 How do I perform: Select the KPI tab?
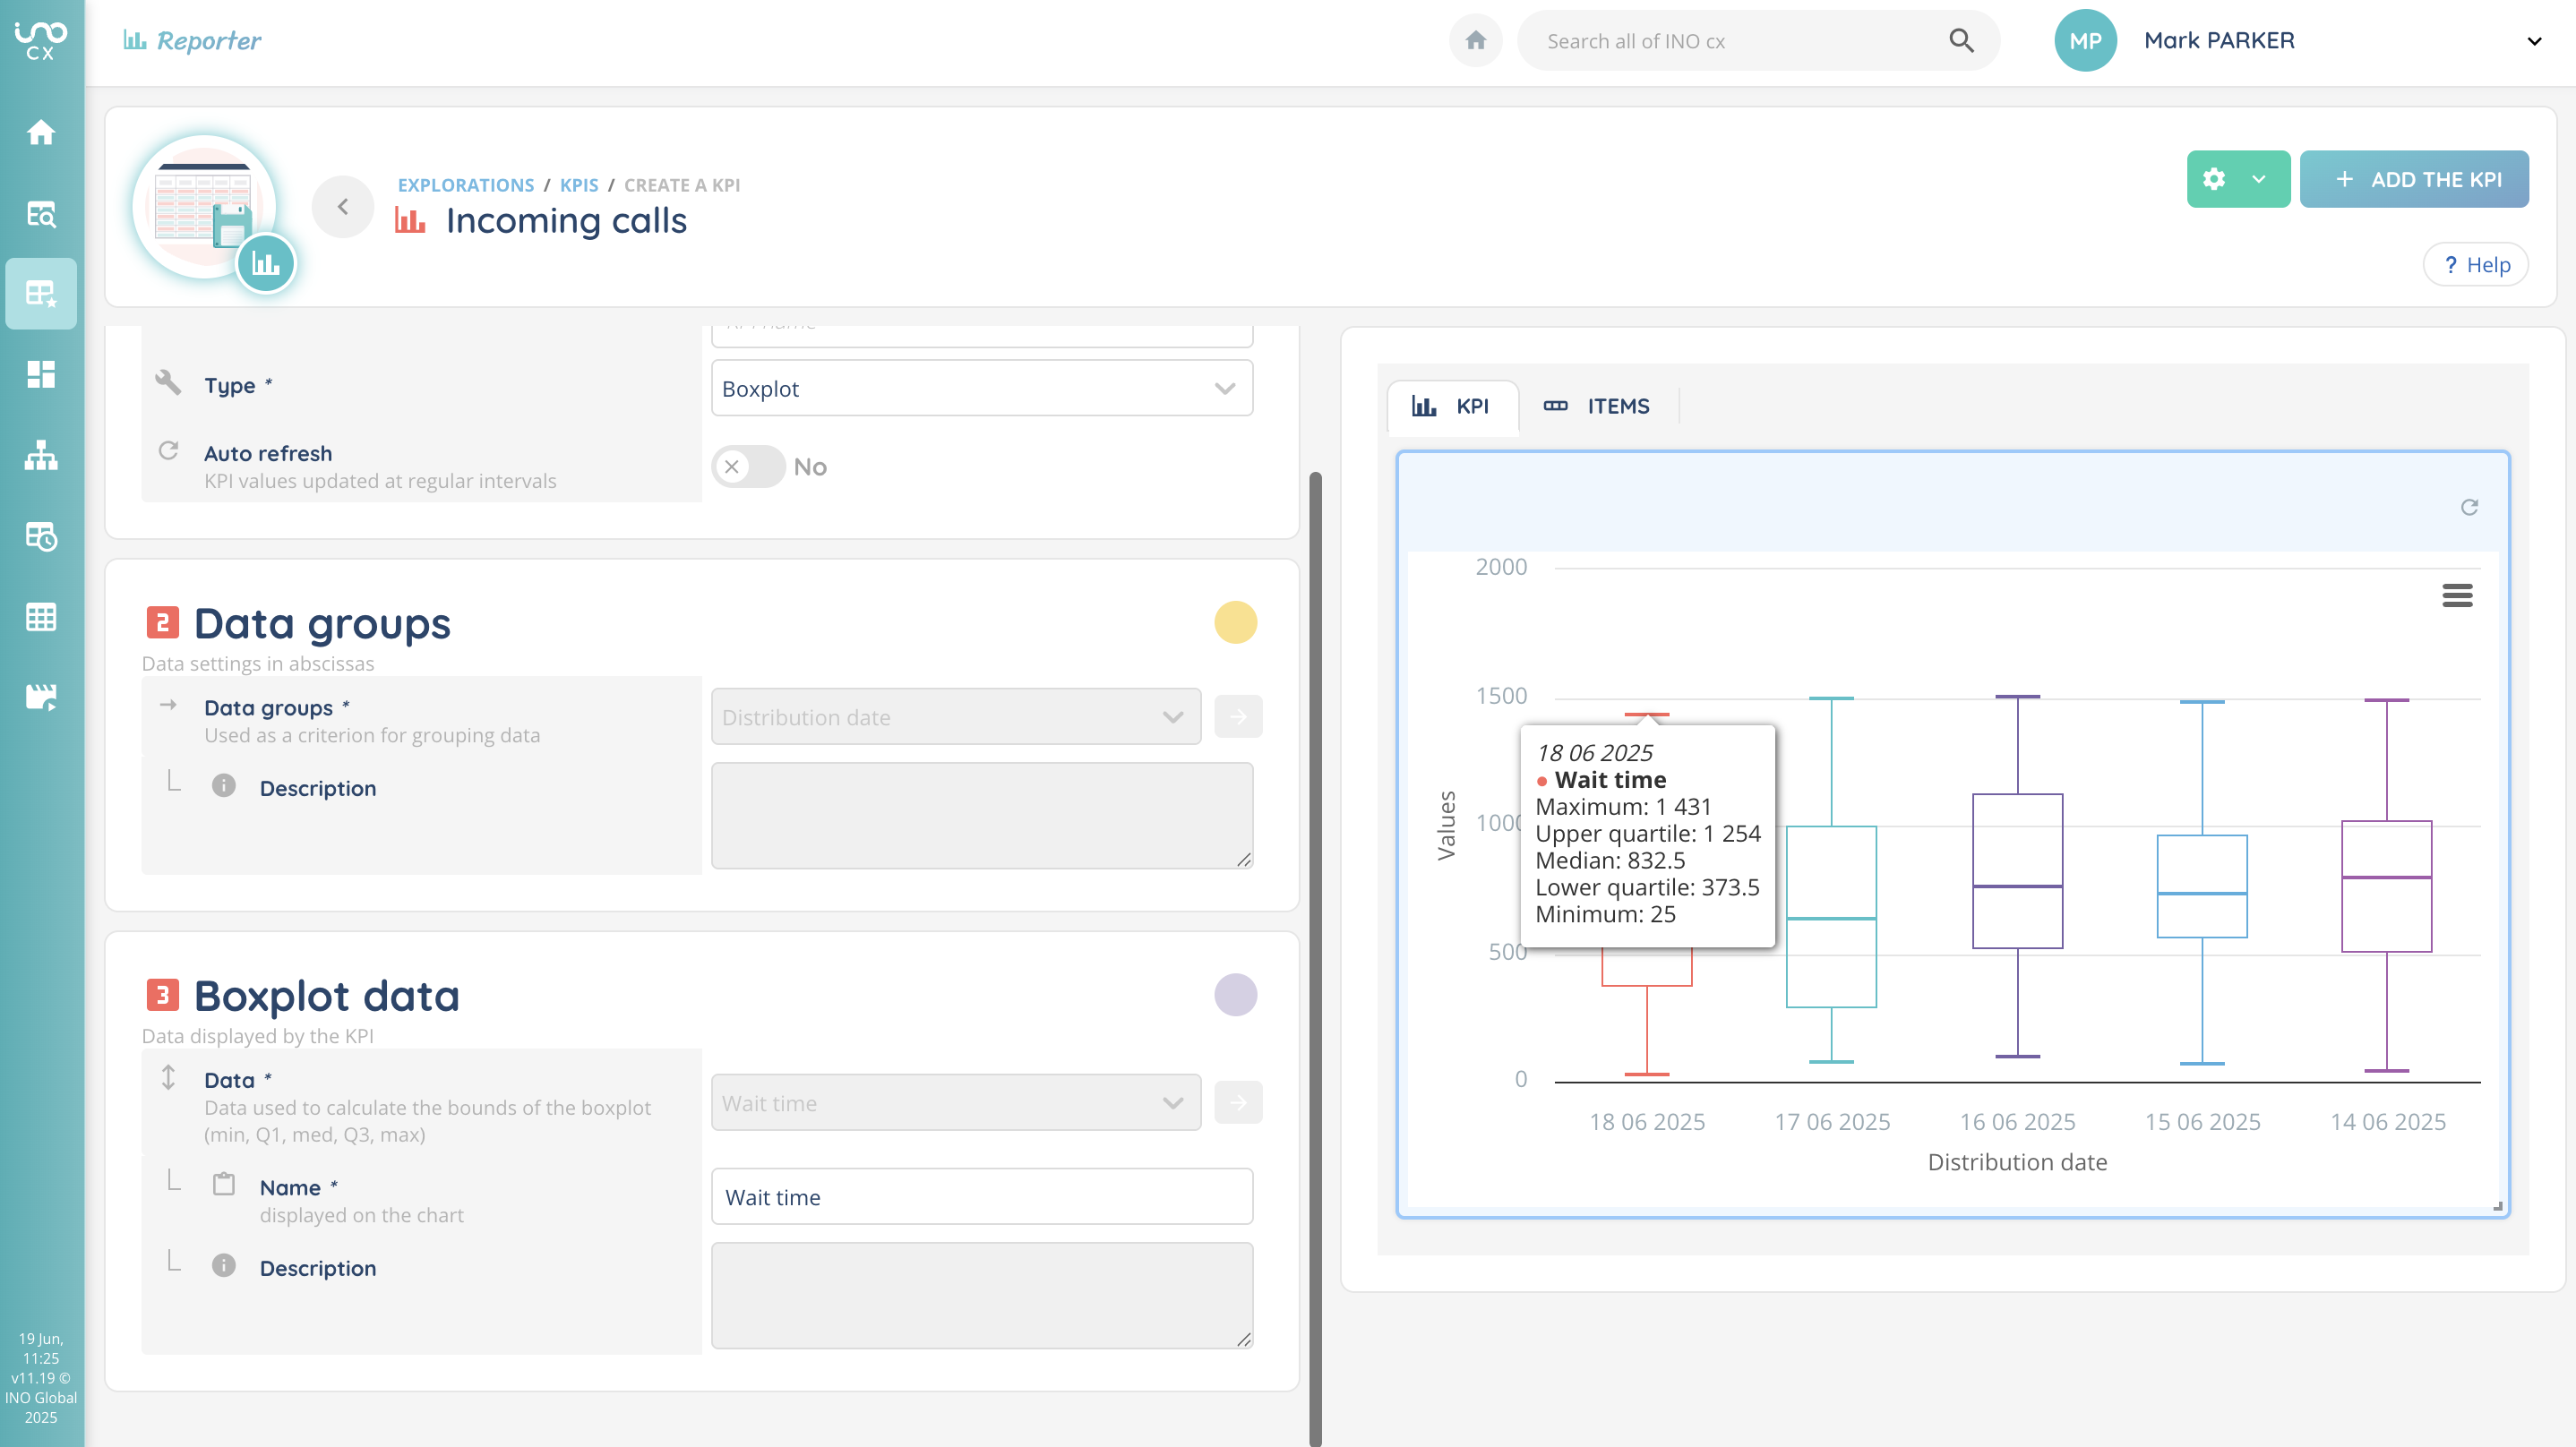(x=1451, y=406)
